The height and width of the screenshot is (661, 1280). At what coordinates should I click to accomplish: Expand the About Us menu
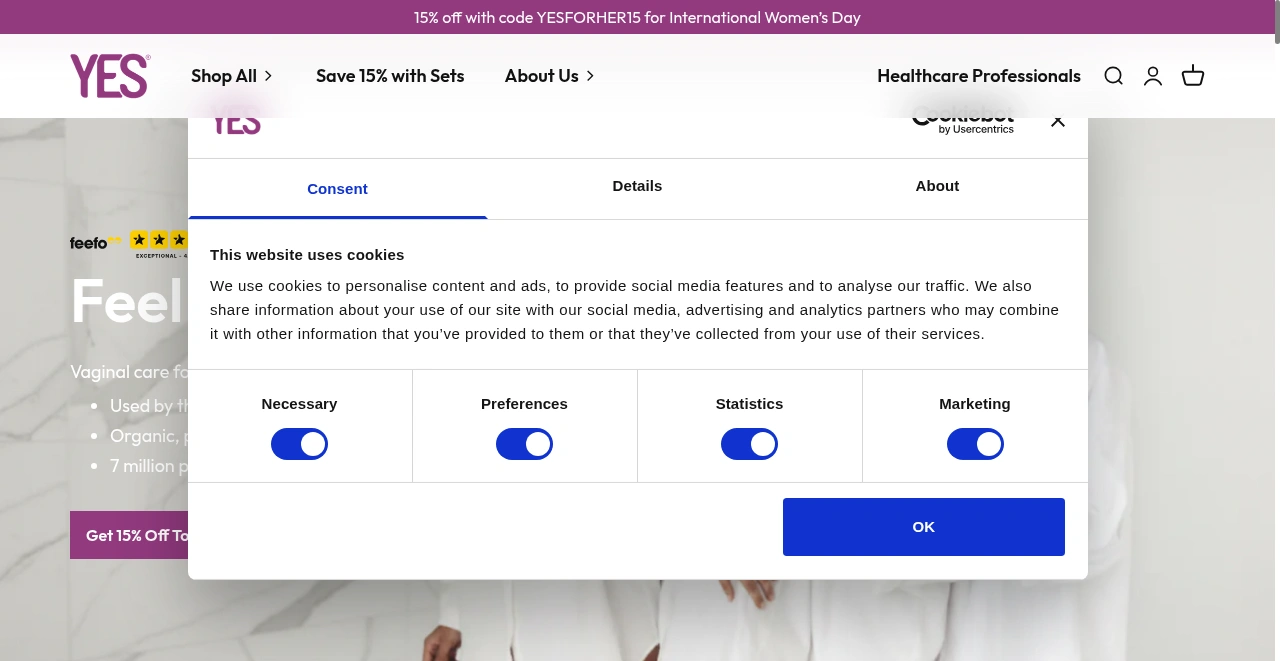coord(549,76)
